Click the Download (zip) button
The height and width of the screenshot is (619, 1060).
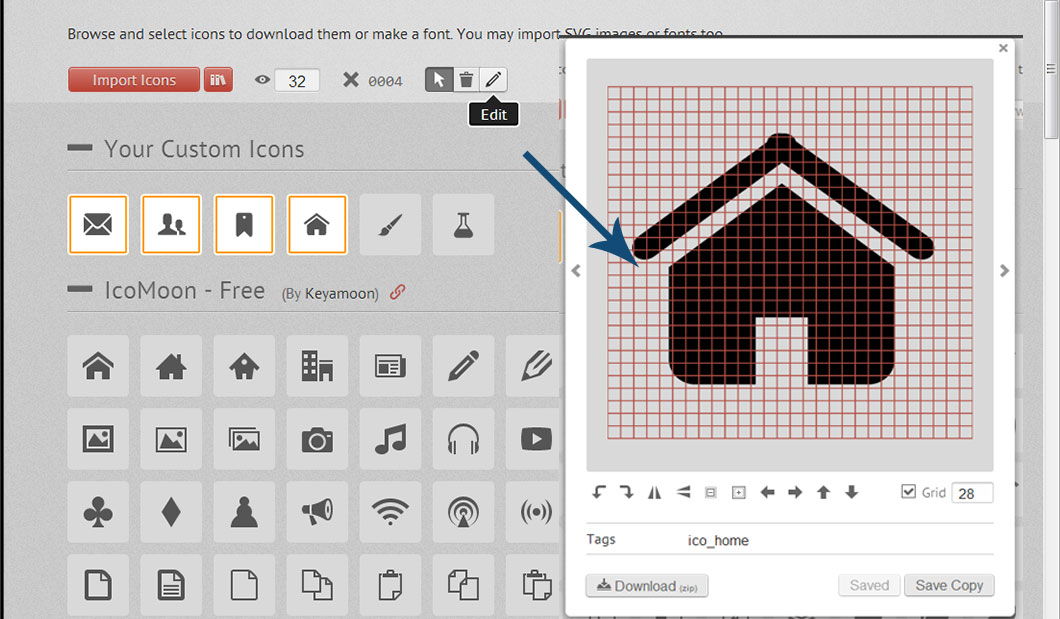point(647,586)
